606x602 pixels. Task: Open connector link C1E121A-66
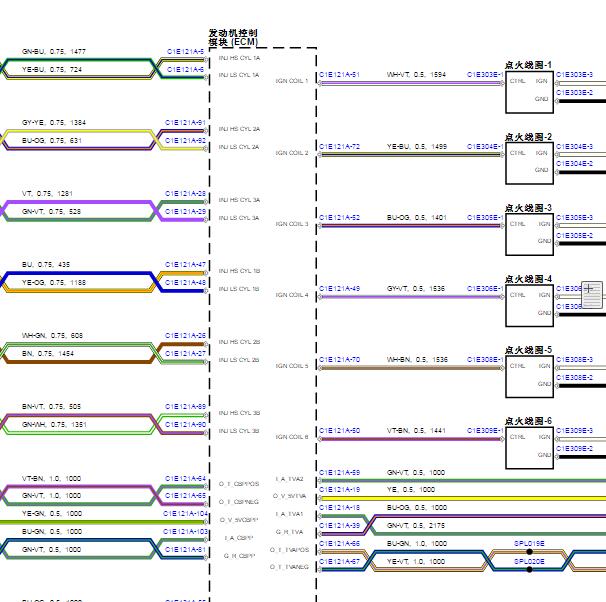pyautogui.click(x=339, y=544)
